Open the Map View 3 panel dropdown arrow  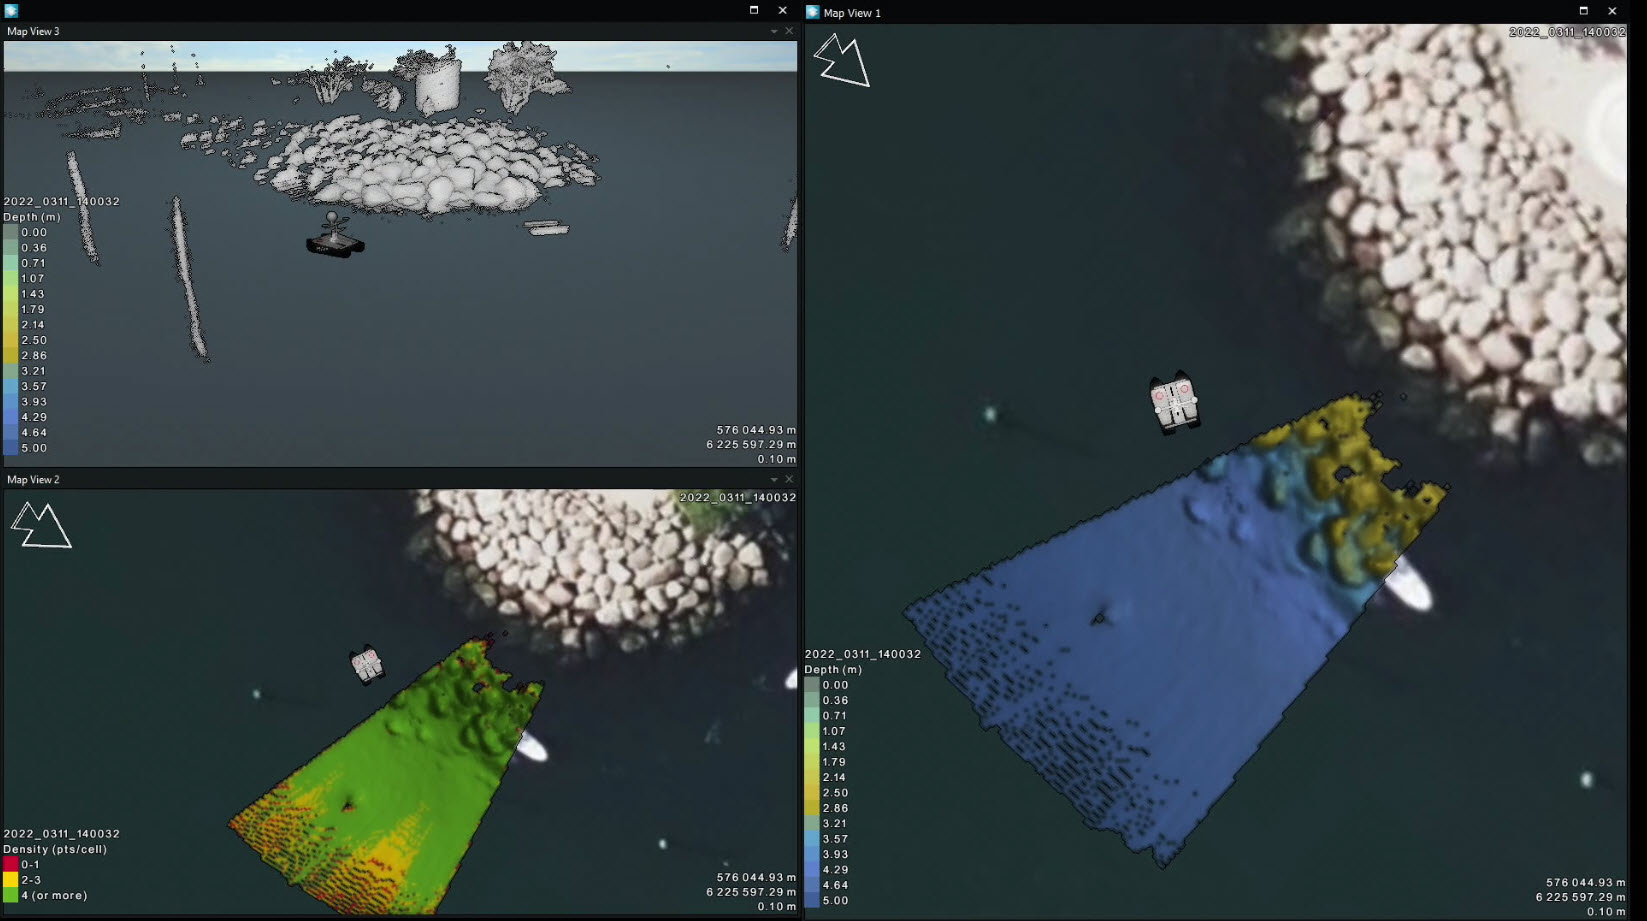click(x=772, y=31)
